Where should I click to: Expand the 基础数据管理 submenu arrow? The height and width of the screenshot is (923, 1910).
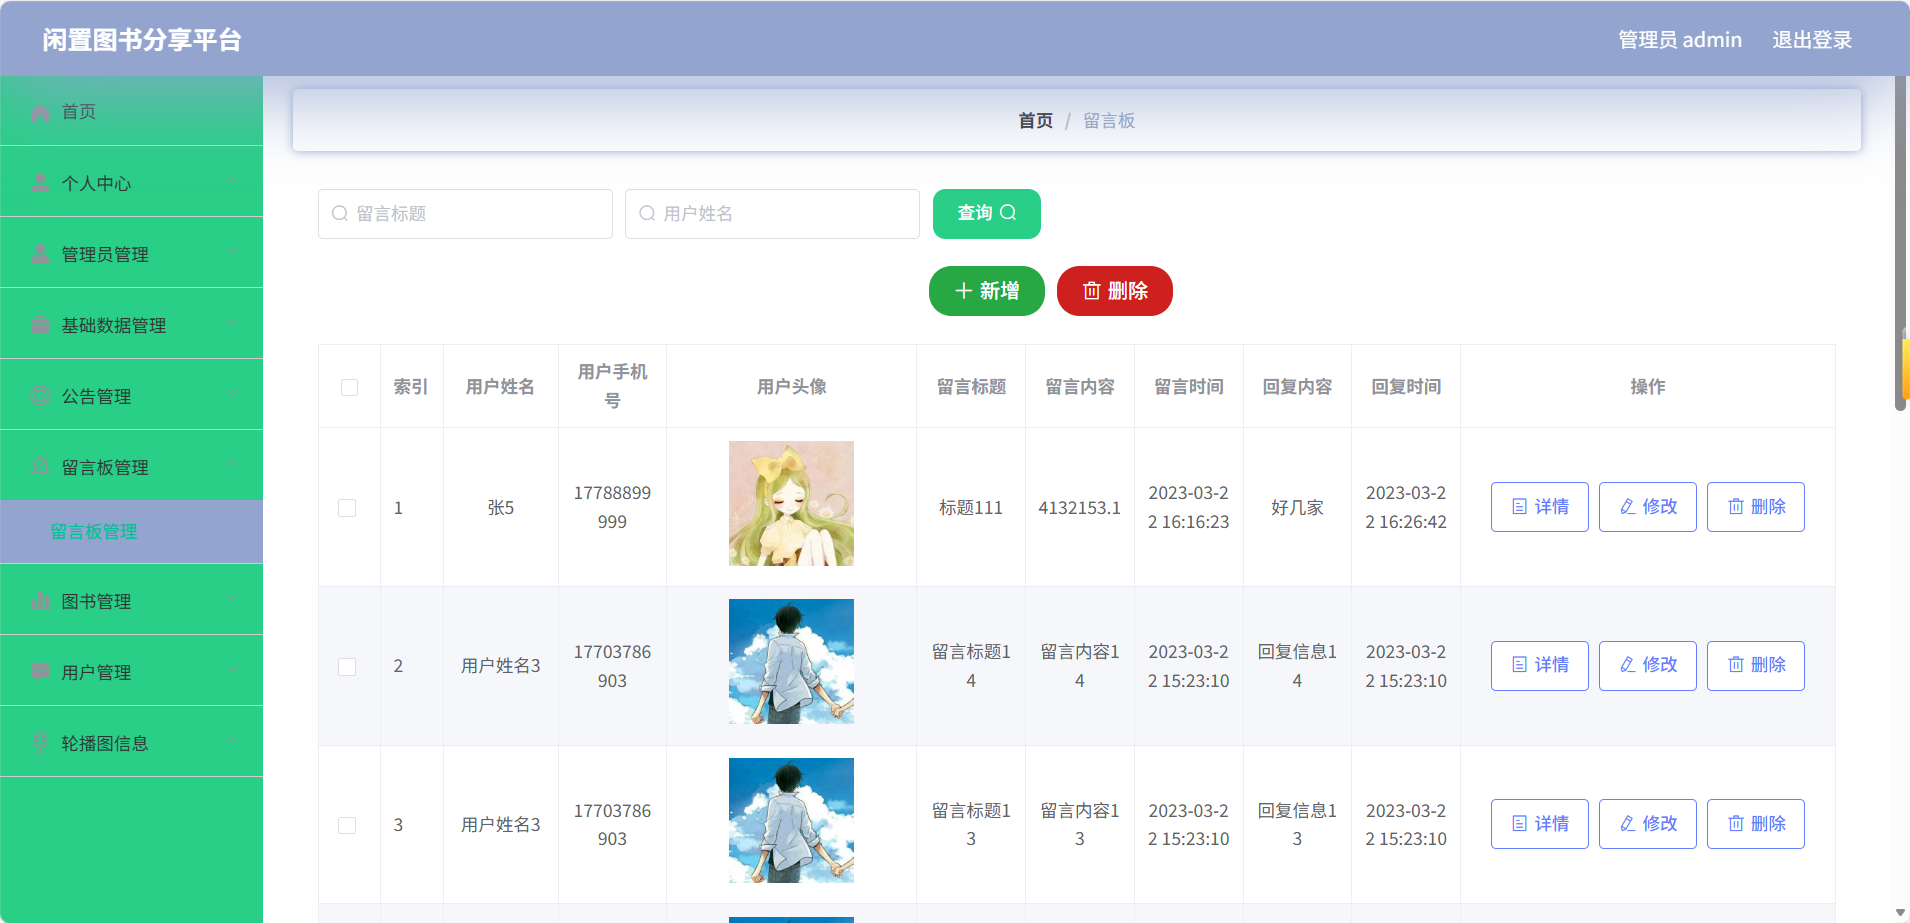pyautogui.click(x=232, y=324)
